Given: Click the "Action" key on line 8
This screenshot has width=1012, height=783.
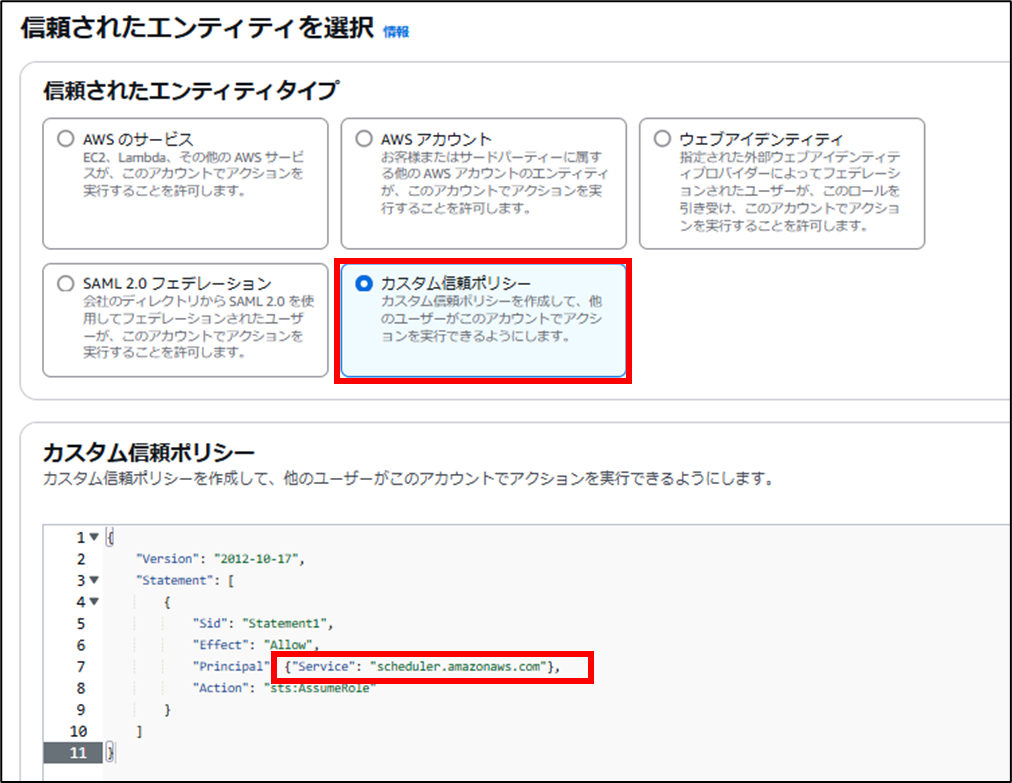Looking at the screenshot, I should 221,688.
